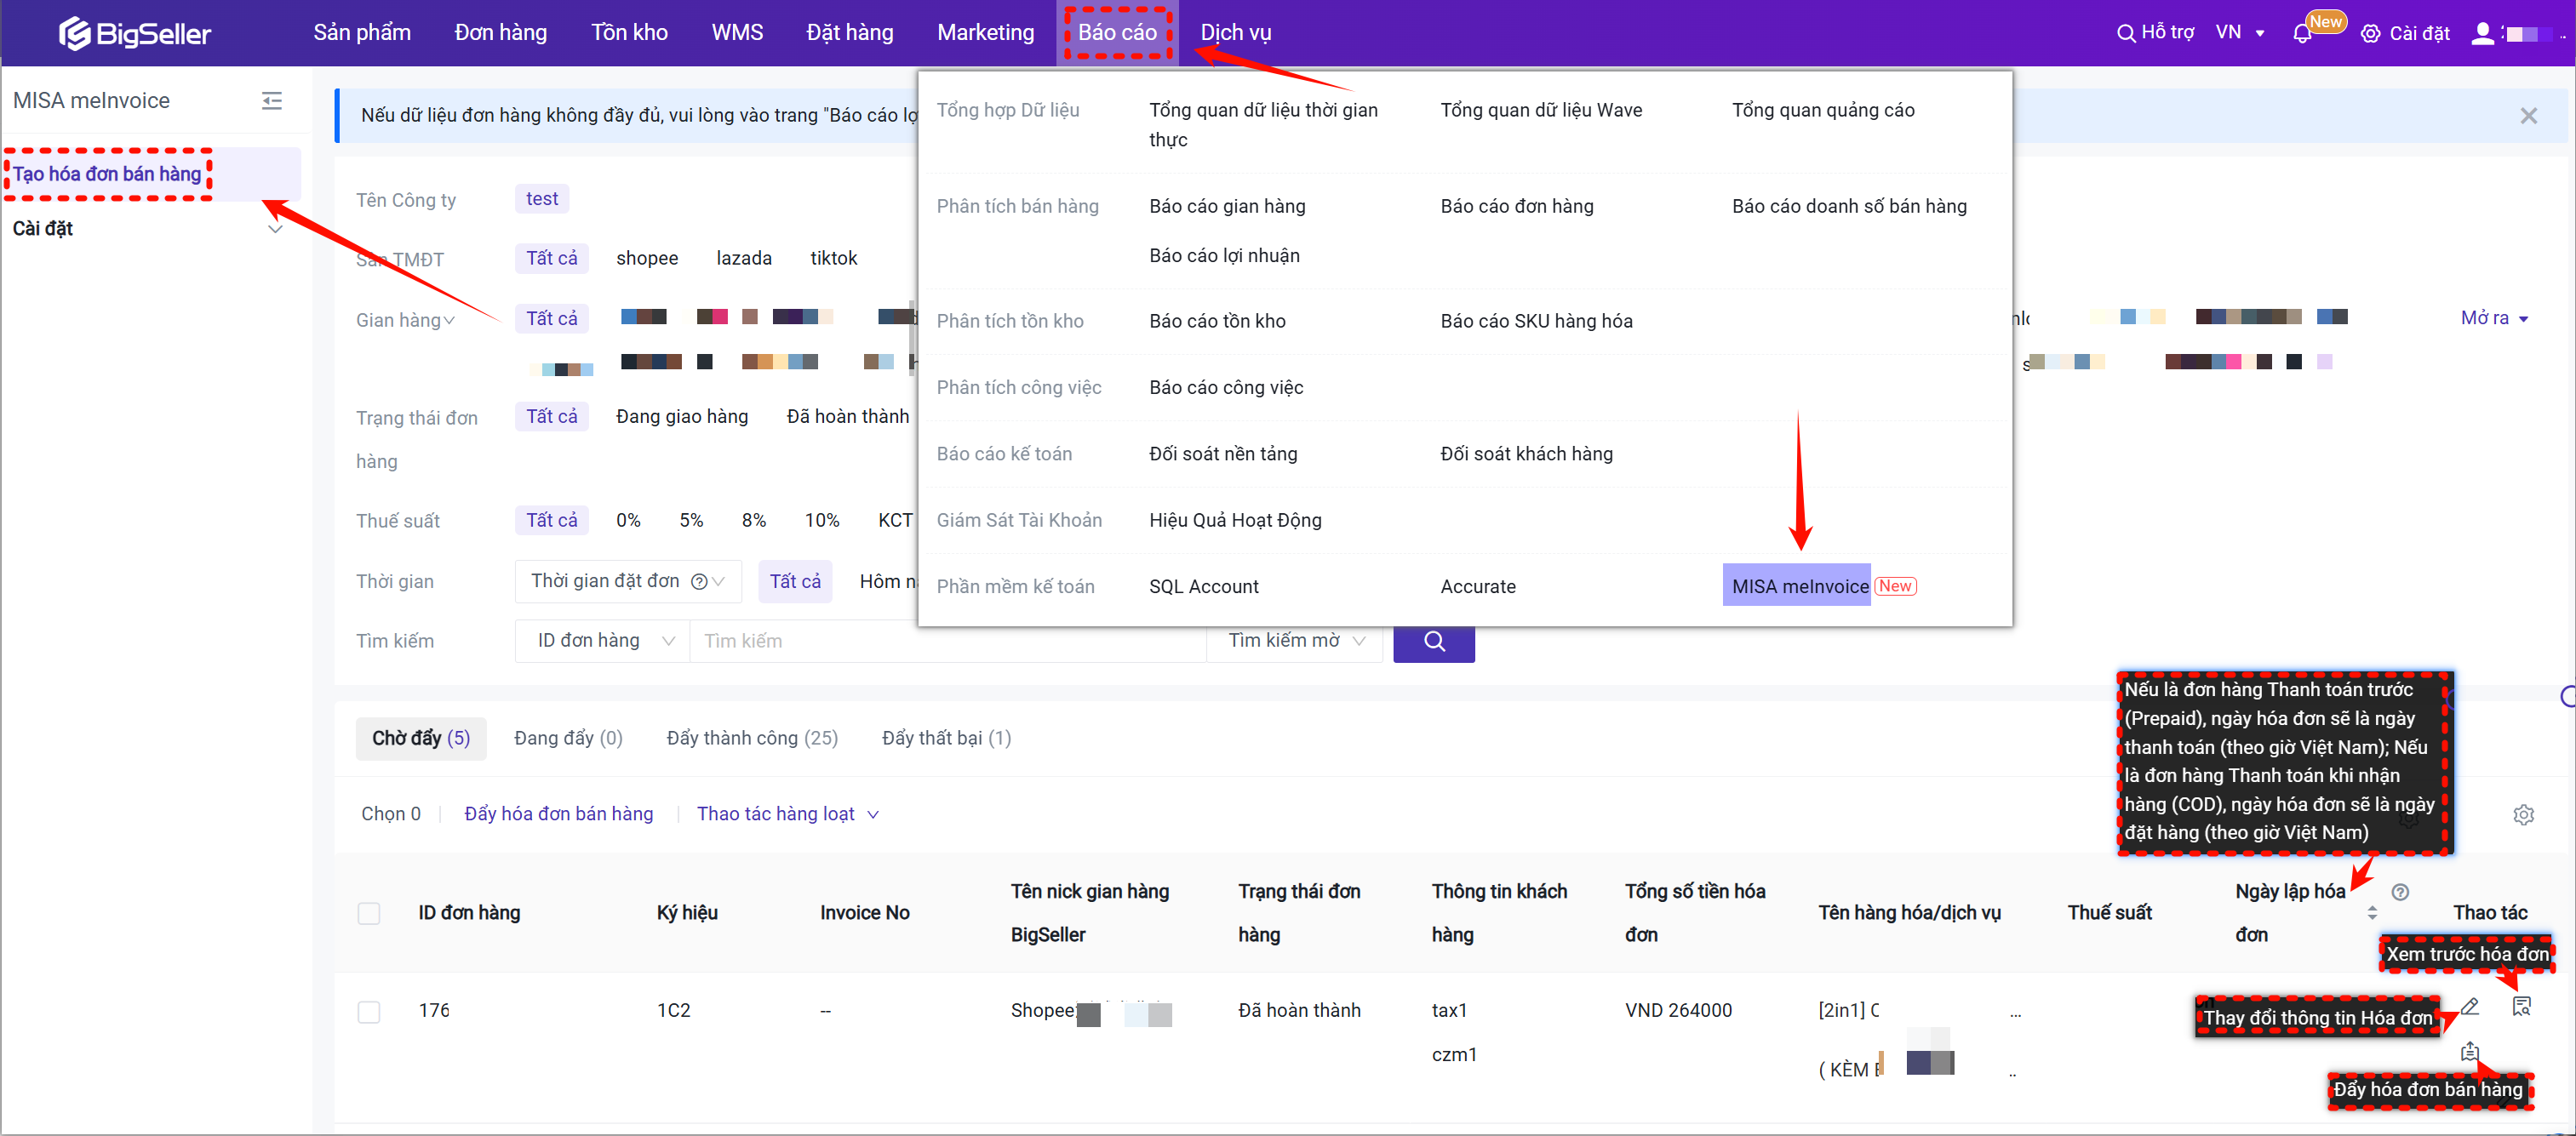
Task: Open the notifications bell icon
Action: point(2302,33)
